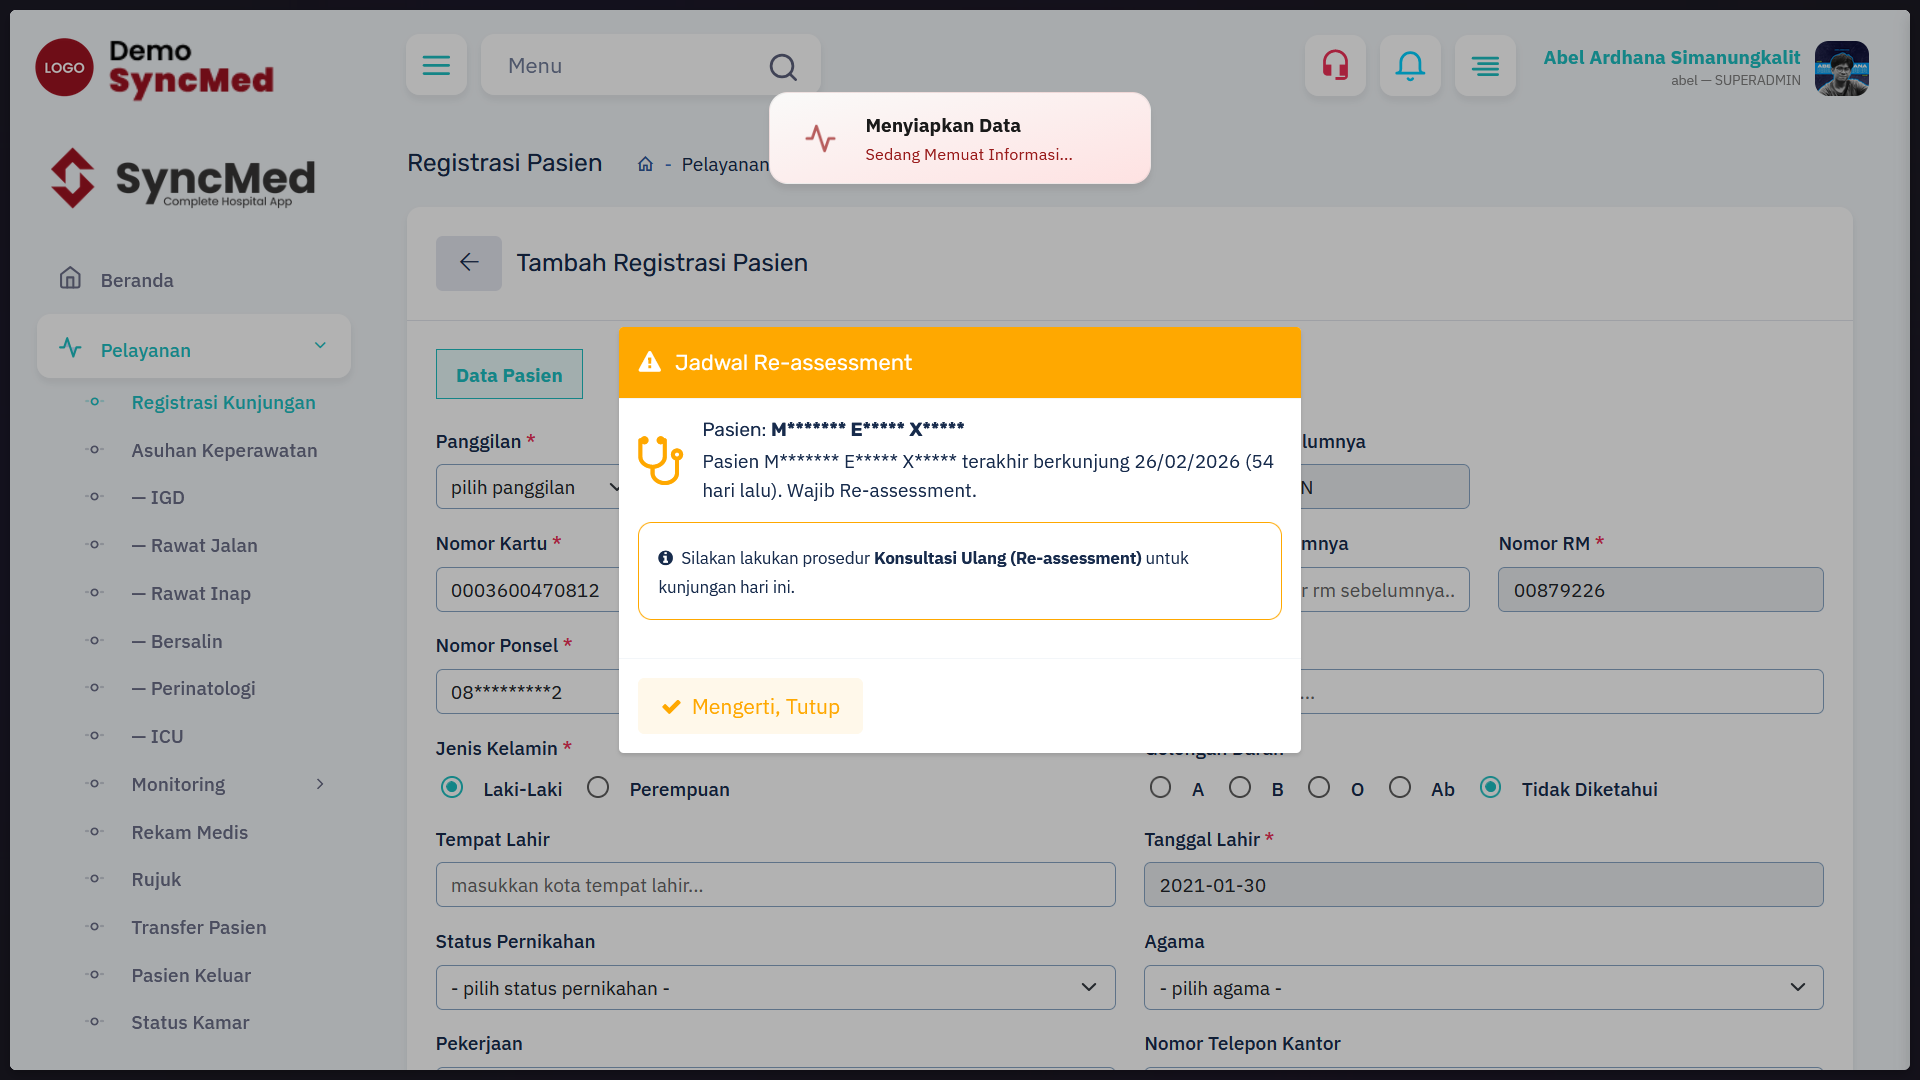Open Registrasi Kunjungan in sidebar

pyautogui.click(x=223, y=402)
